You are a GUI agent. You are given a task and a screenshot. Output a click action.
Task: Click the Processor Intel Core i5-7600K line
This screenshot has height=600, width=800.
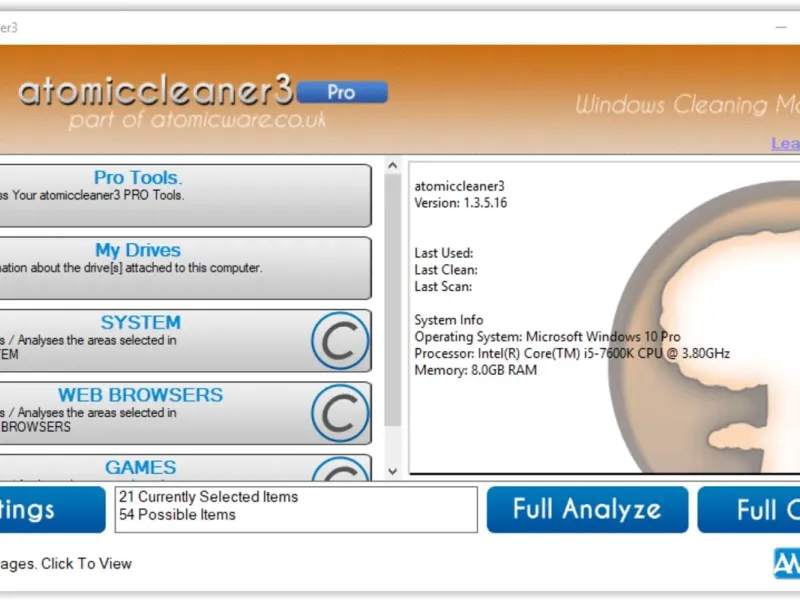572,354
